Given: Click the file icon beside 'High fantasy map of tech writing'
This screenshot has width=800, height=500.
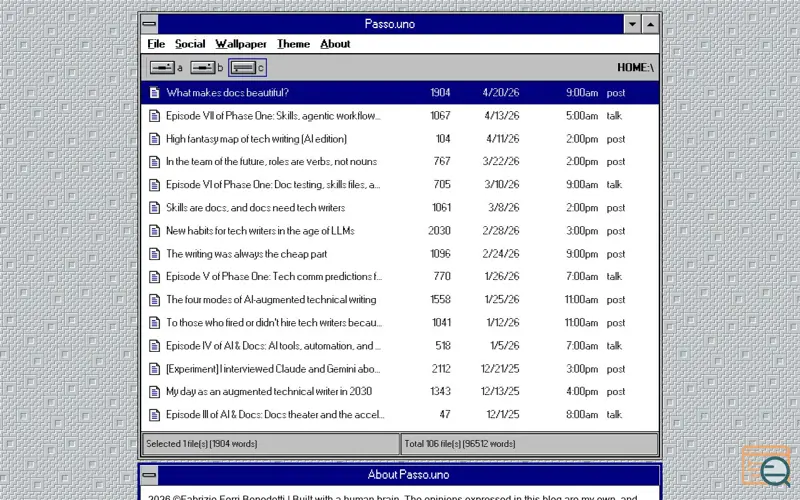Looking at the screenshot, I should 154,139.
